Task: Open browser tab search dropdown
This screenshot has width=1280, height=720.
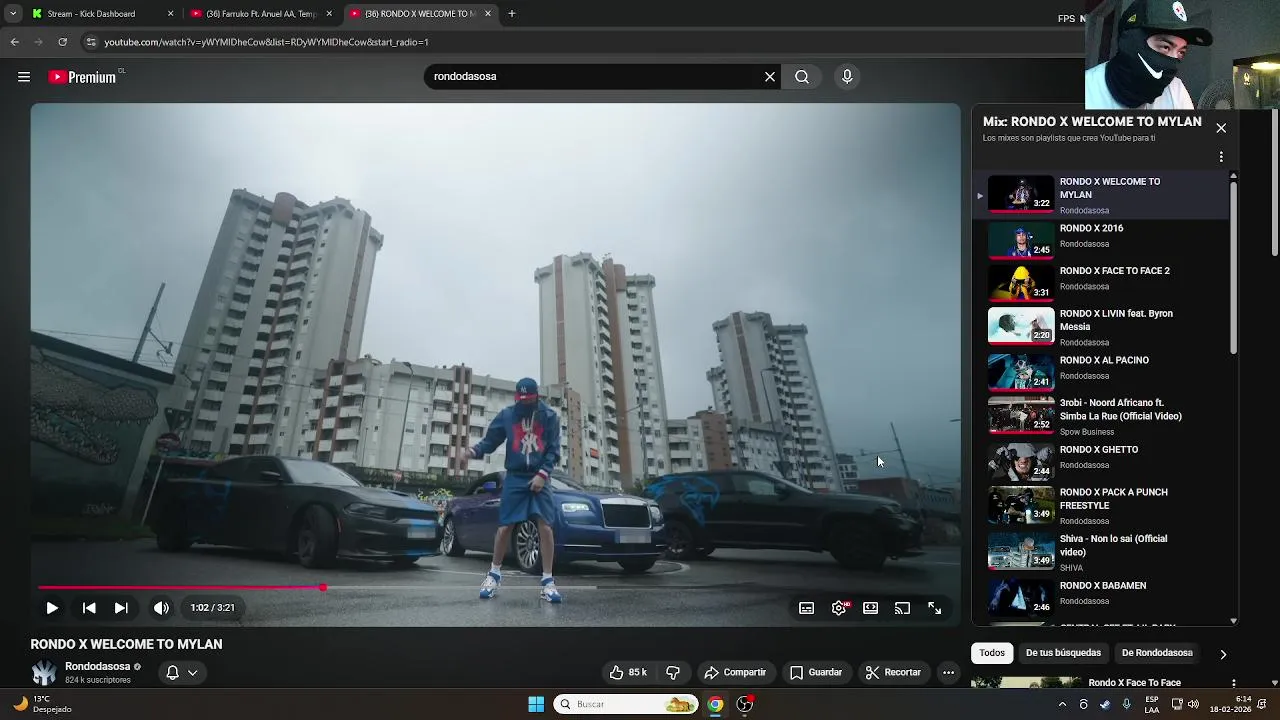Action: pyautogui.click(x=13, y=14)
